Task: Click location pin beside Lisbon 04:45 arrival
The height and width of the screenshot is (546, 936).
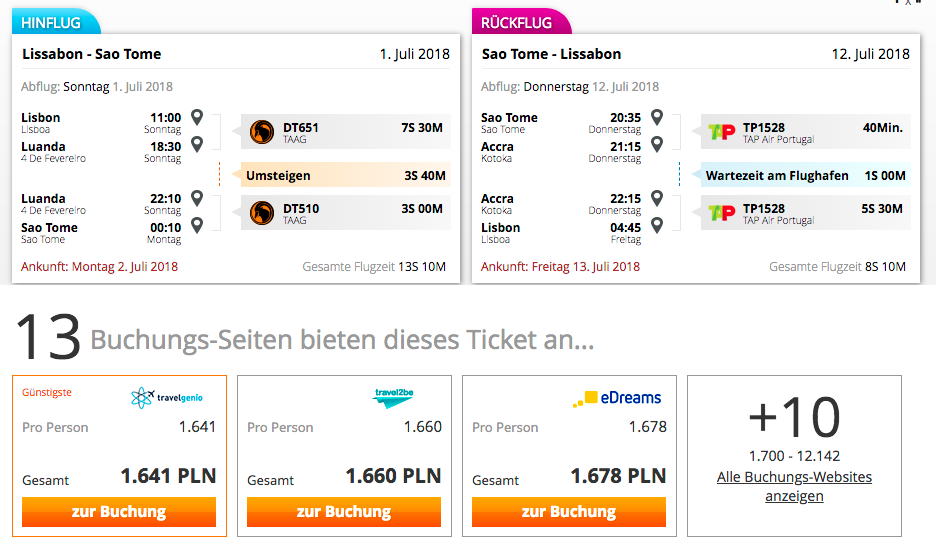Action: pyautogui.click(x=657, y=226)
